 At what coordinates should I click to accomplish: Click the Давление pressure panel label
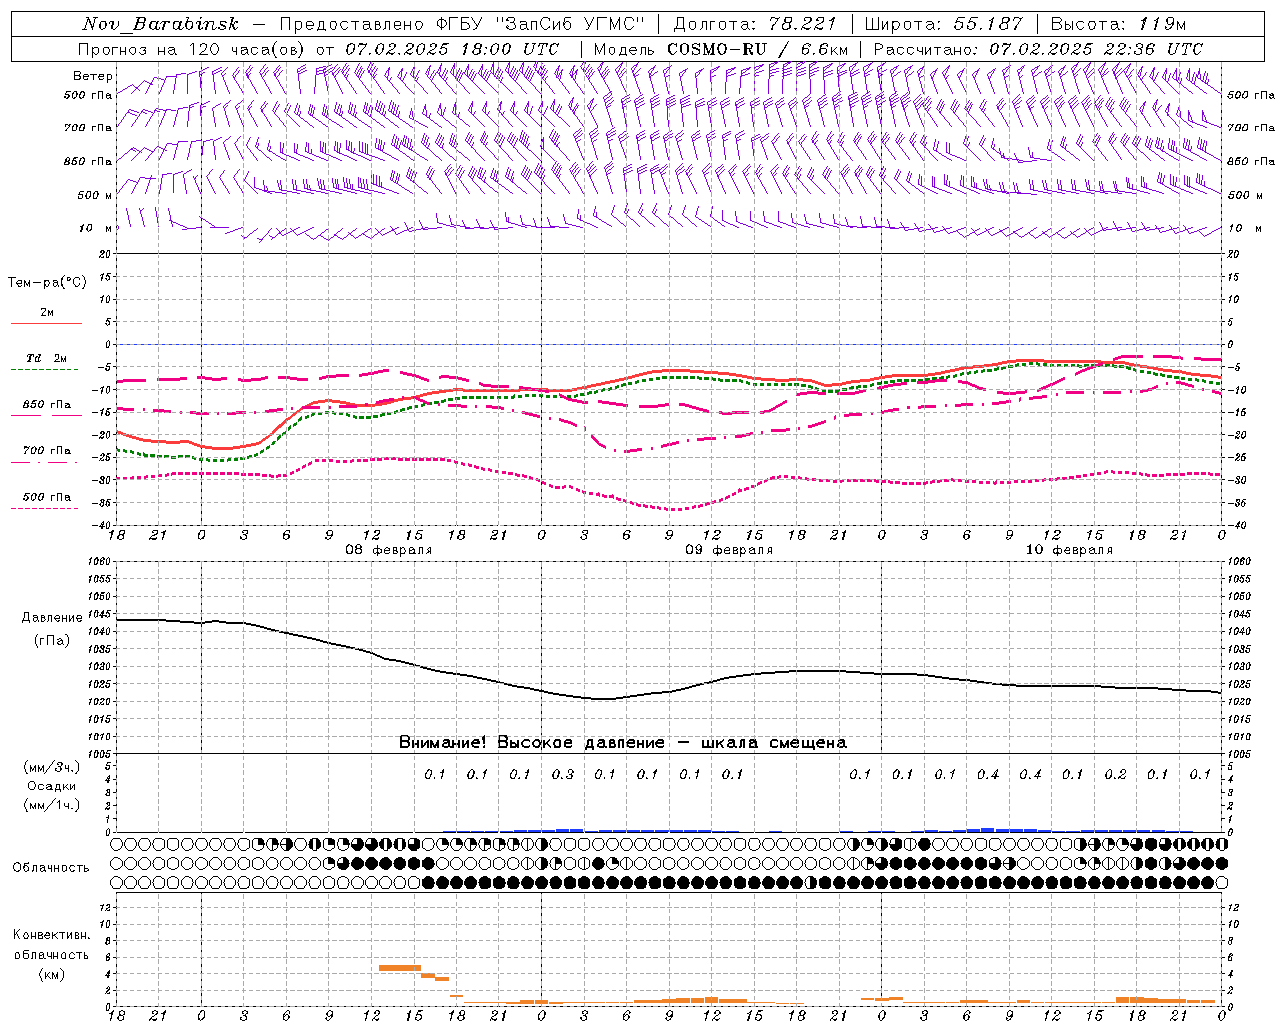(x=52, y=618)
